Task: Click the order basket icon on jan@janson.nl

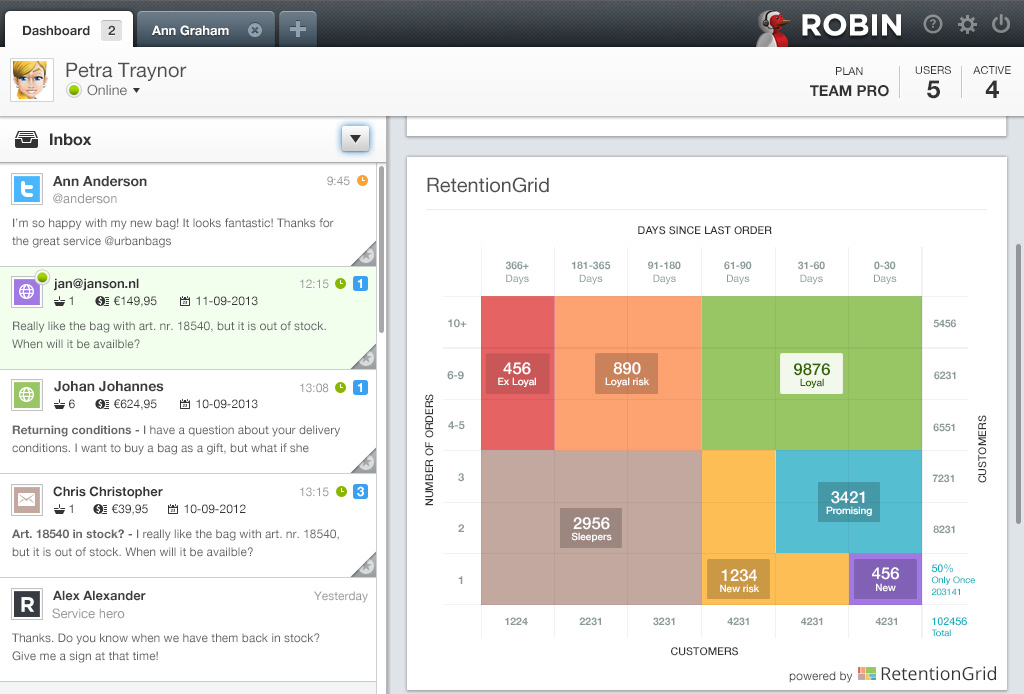Action: (59, 301)
